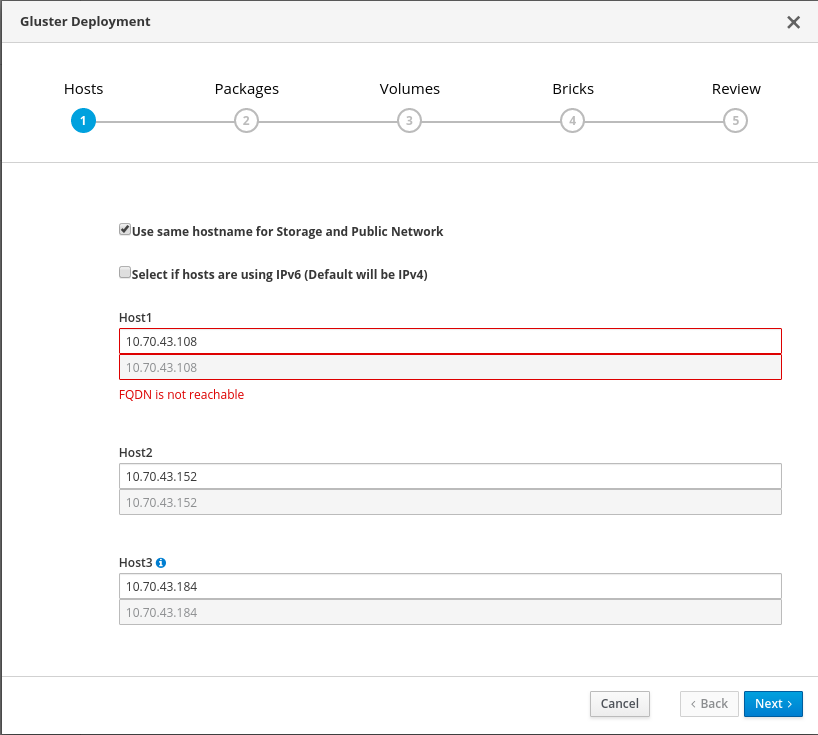818x735 pixels.
Task: Click the Back button
Action: [709, 704]
